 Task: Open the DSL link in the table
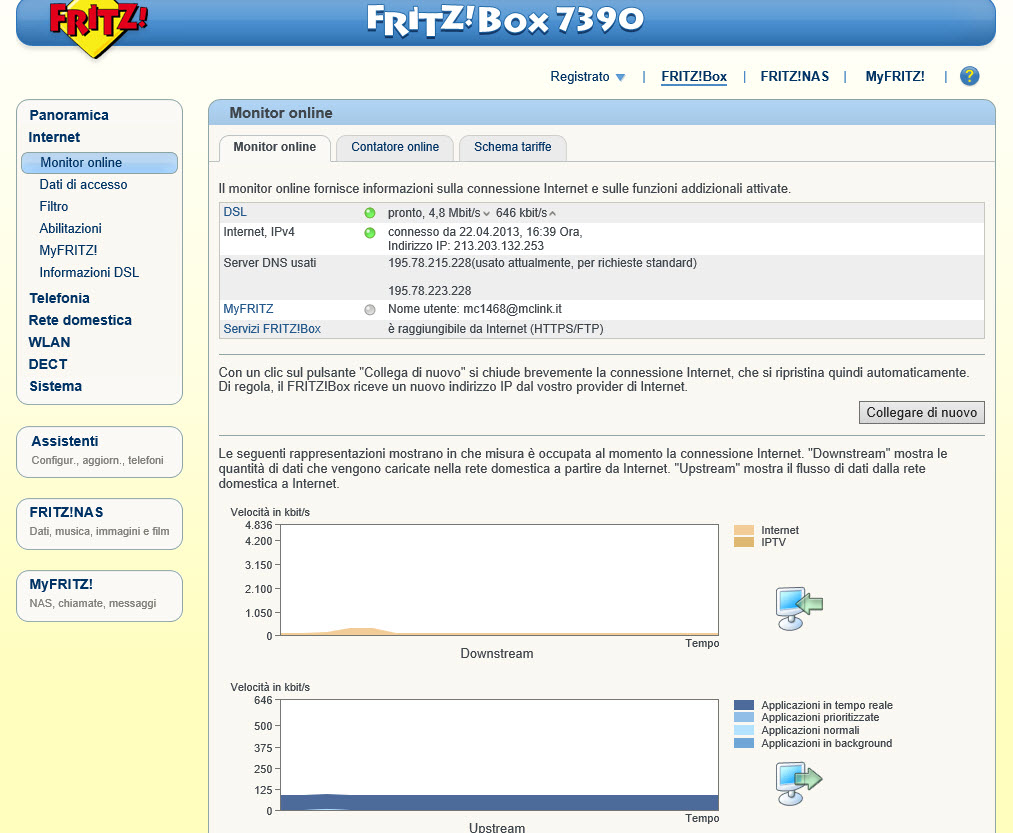(235, 212)
